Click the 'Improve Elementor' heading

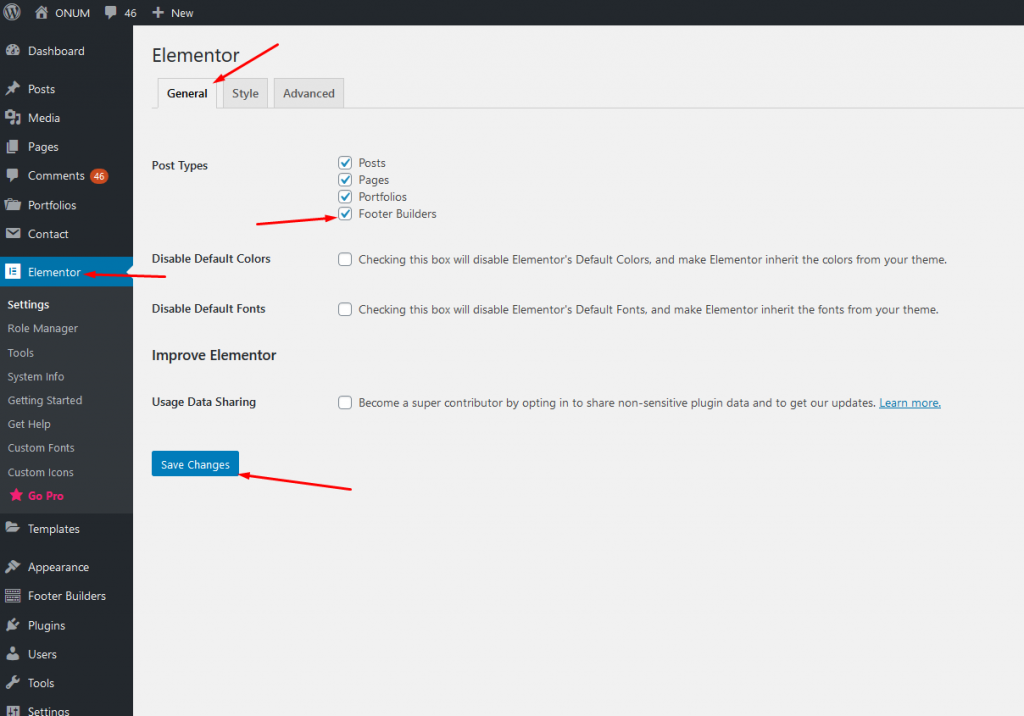[214, 355]
